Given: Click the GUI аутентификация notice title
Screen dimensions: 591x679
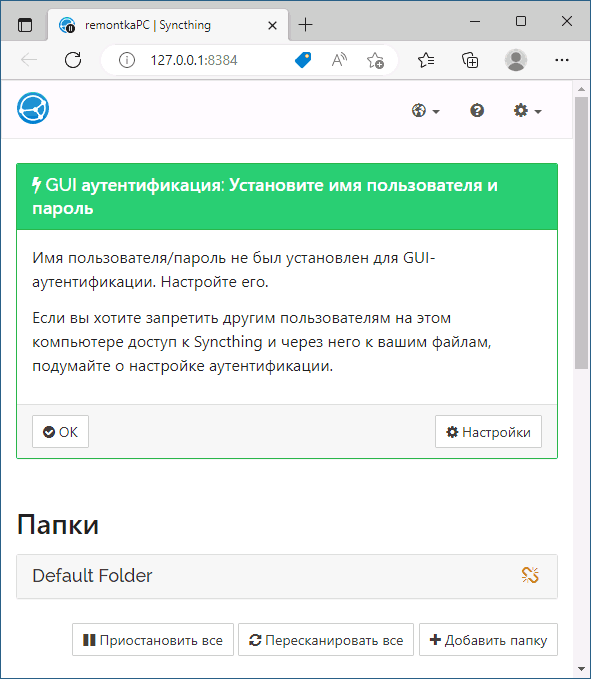Looking at the screenshot, I should (265, 197).
